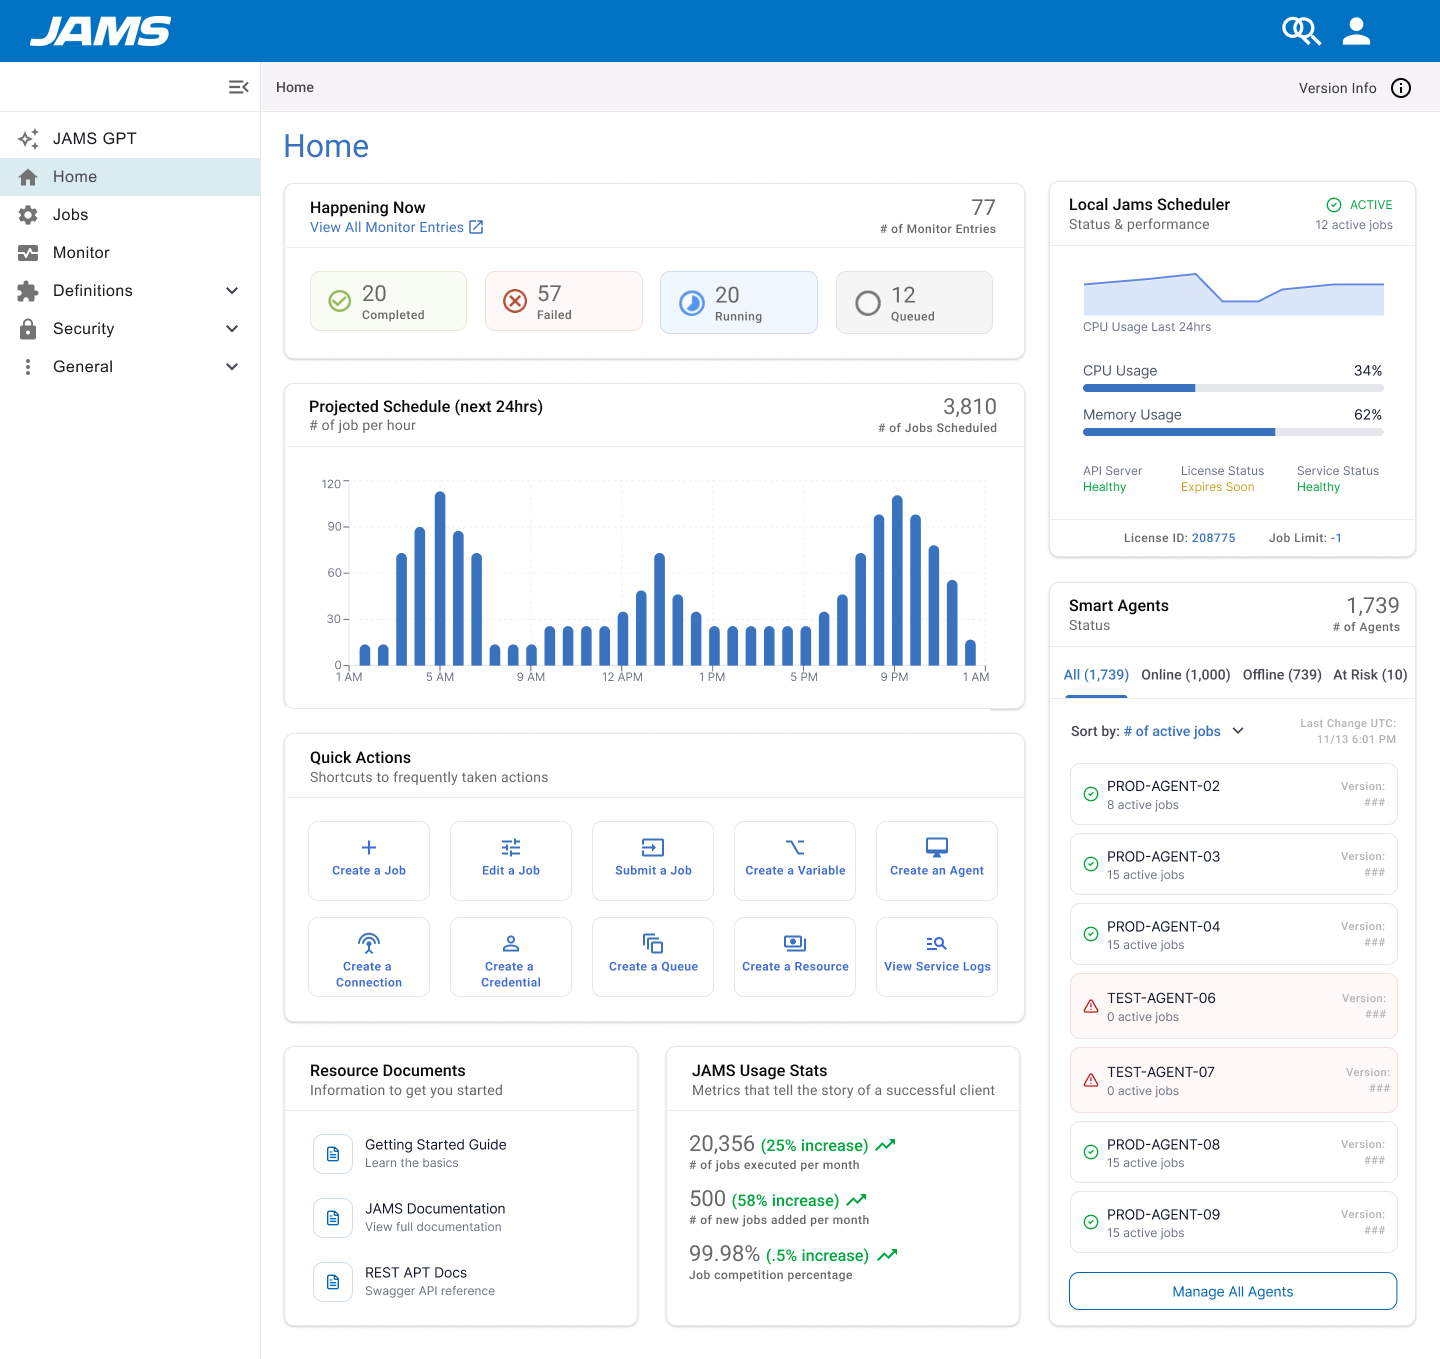Select the Create a Variable shortcut

(795, 860)
